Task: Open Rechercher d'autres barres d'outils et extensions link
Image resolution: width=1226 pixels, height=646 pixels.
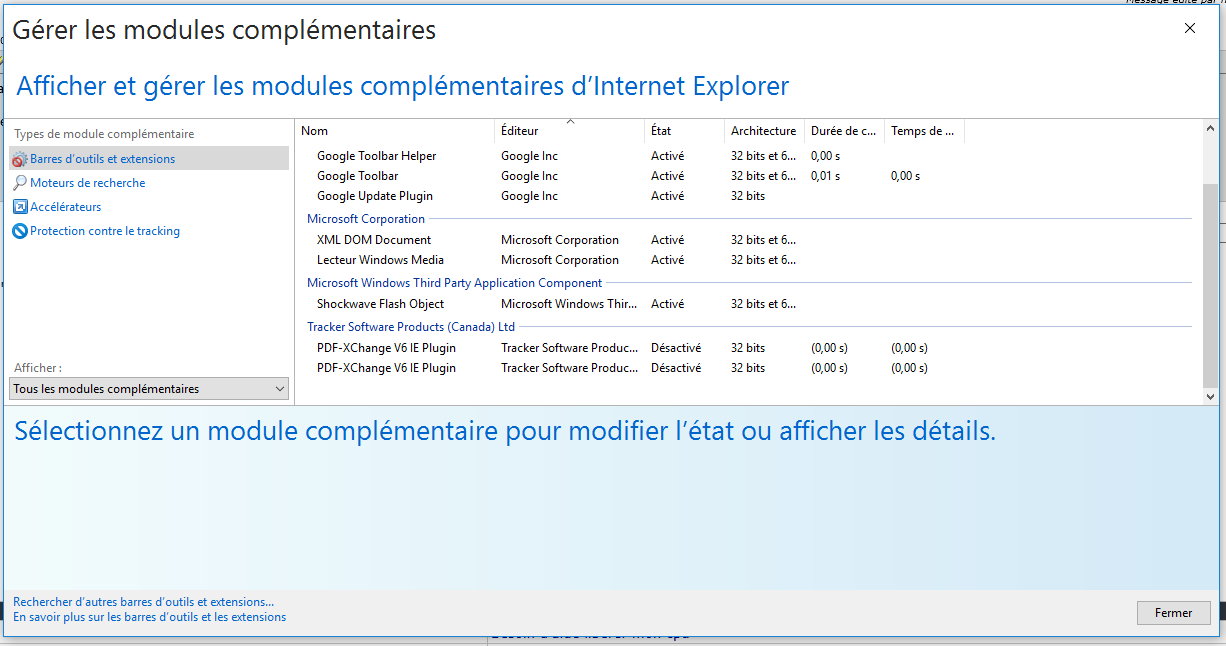Action: point(143,602)
